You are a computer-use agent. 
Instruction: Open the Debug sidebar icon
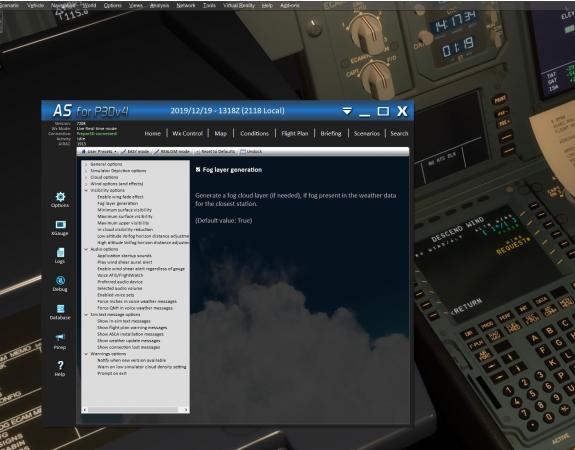pyautogui.click(x=60, y=281)
